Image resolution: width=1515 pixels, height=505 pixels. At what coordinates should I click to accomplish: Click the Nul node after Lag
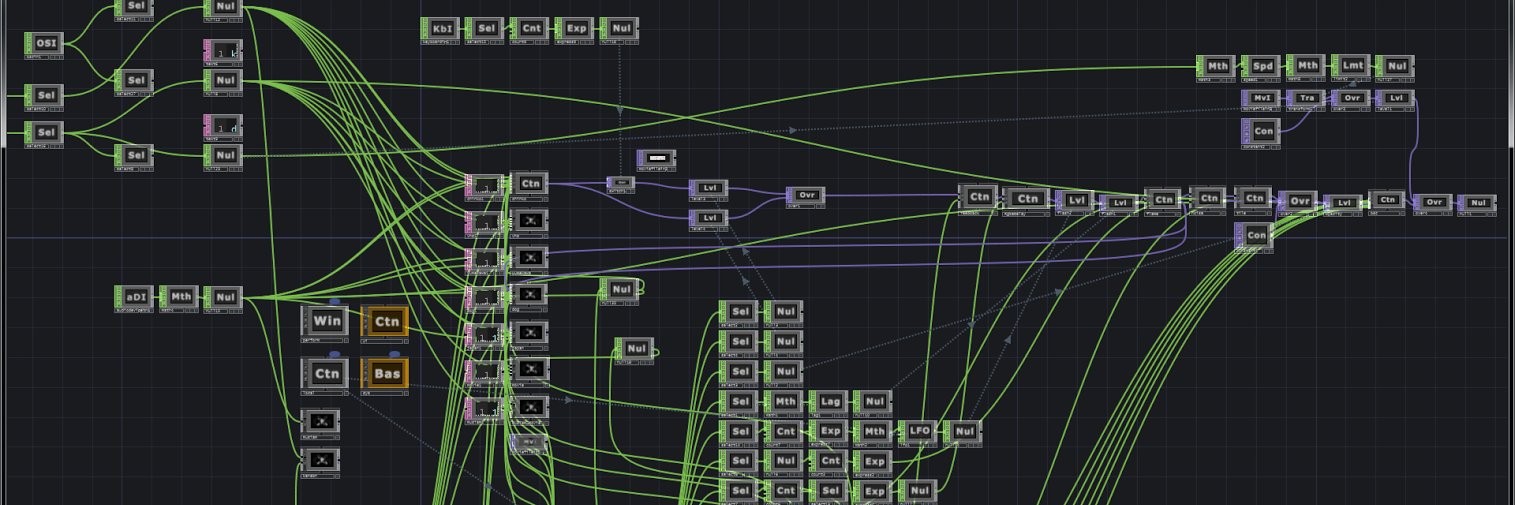(x=873, y=402)
